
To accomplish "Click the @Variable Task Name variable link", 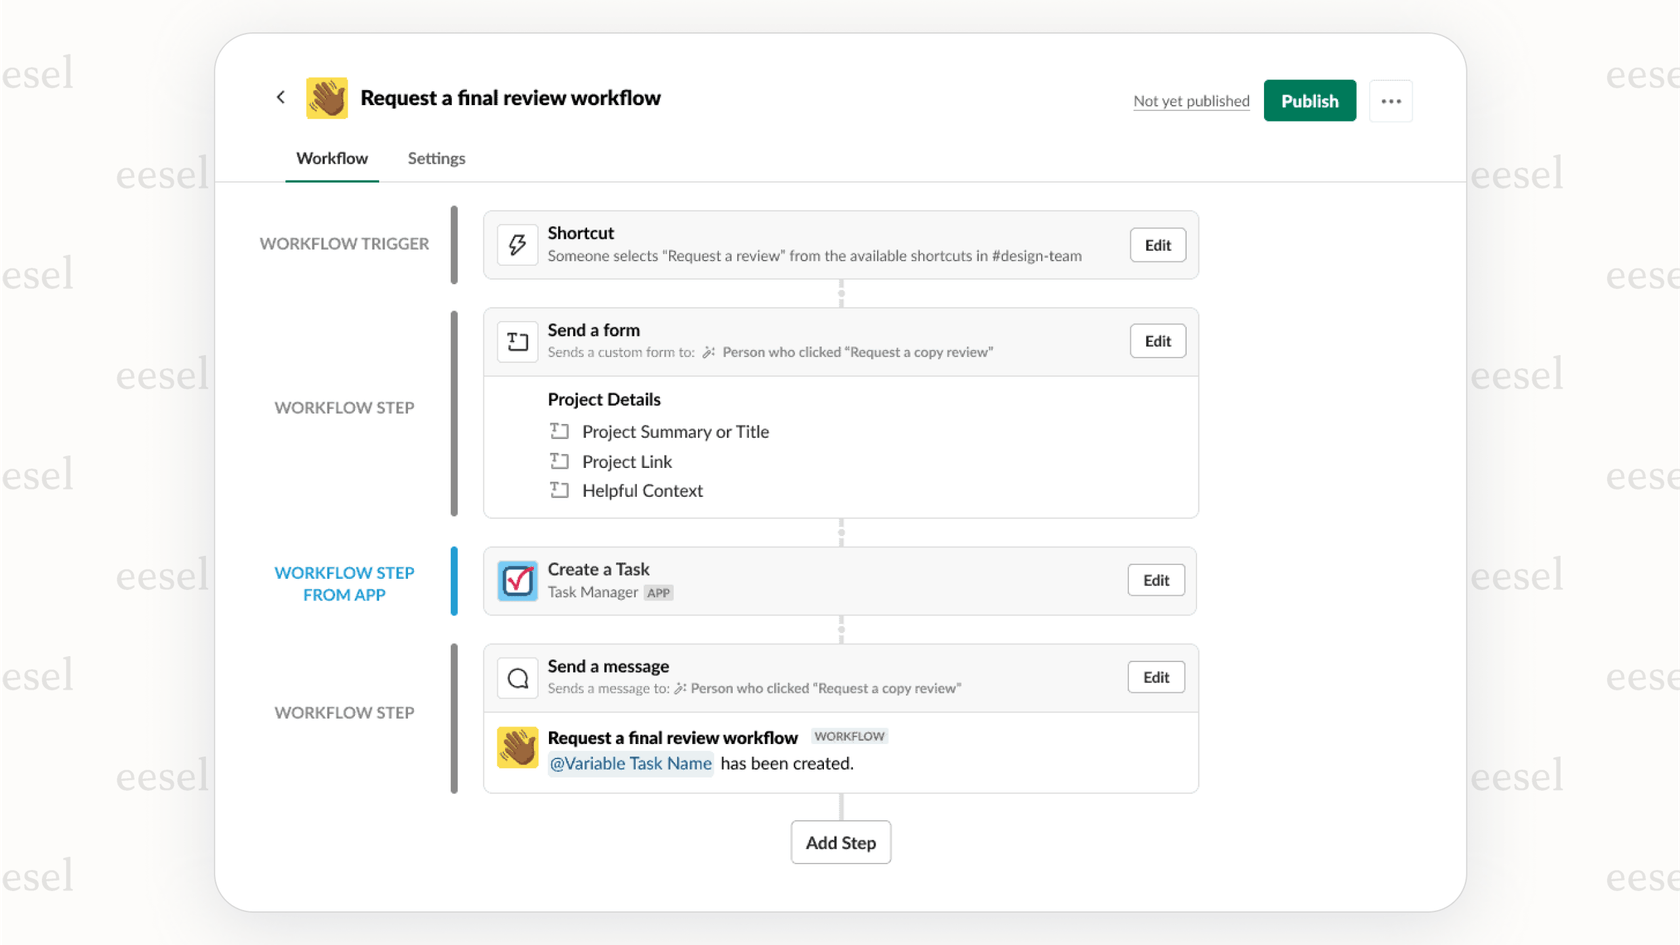I will coord(630,763).
